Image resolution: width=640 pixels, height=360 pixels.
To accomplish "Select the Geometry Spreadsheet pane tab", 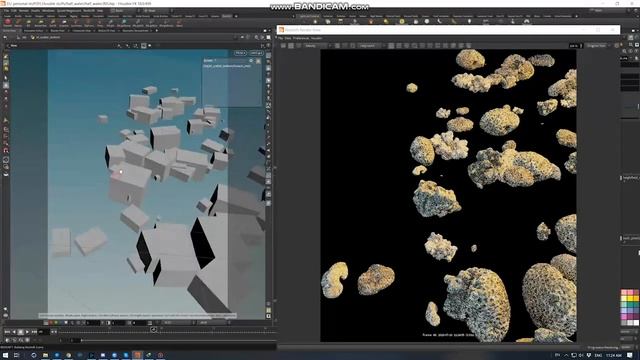I will click(136, 31).
